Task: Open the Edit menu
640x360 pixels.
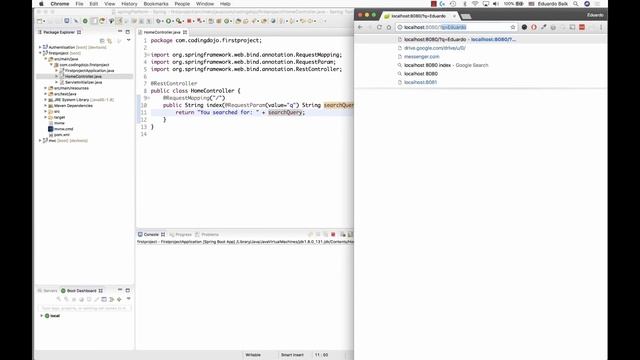Action: [93, 4]
